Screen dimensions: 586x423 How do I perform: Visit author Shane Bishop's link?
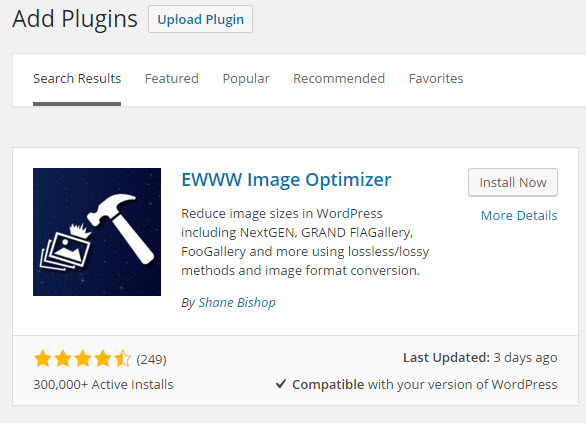point(237,302)
